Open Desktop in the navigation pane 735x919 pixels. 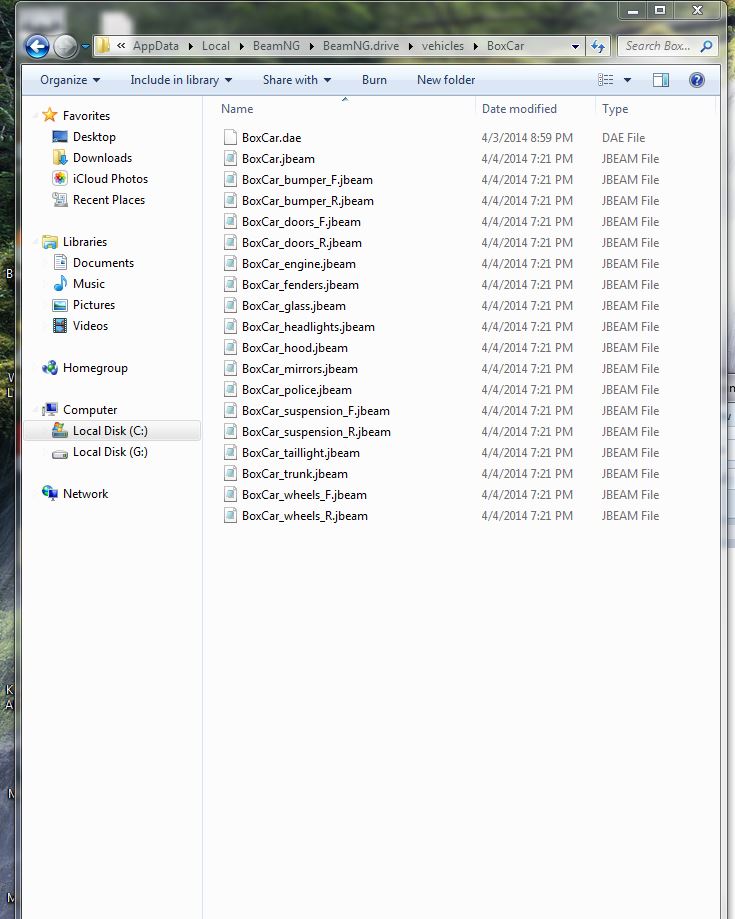coord(94,137)
